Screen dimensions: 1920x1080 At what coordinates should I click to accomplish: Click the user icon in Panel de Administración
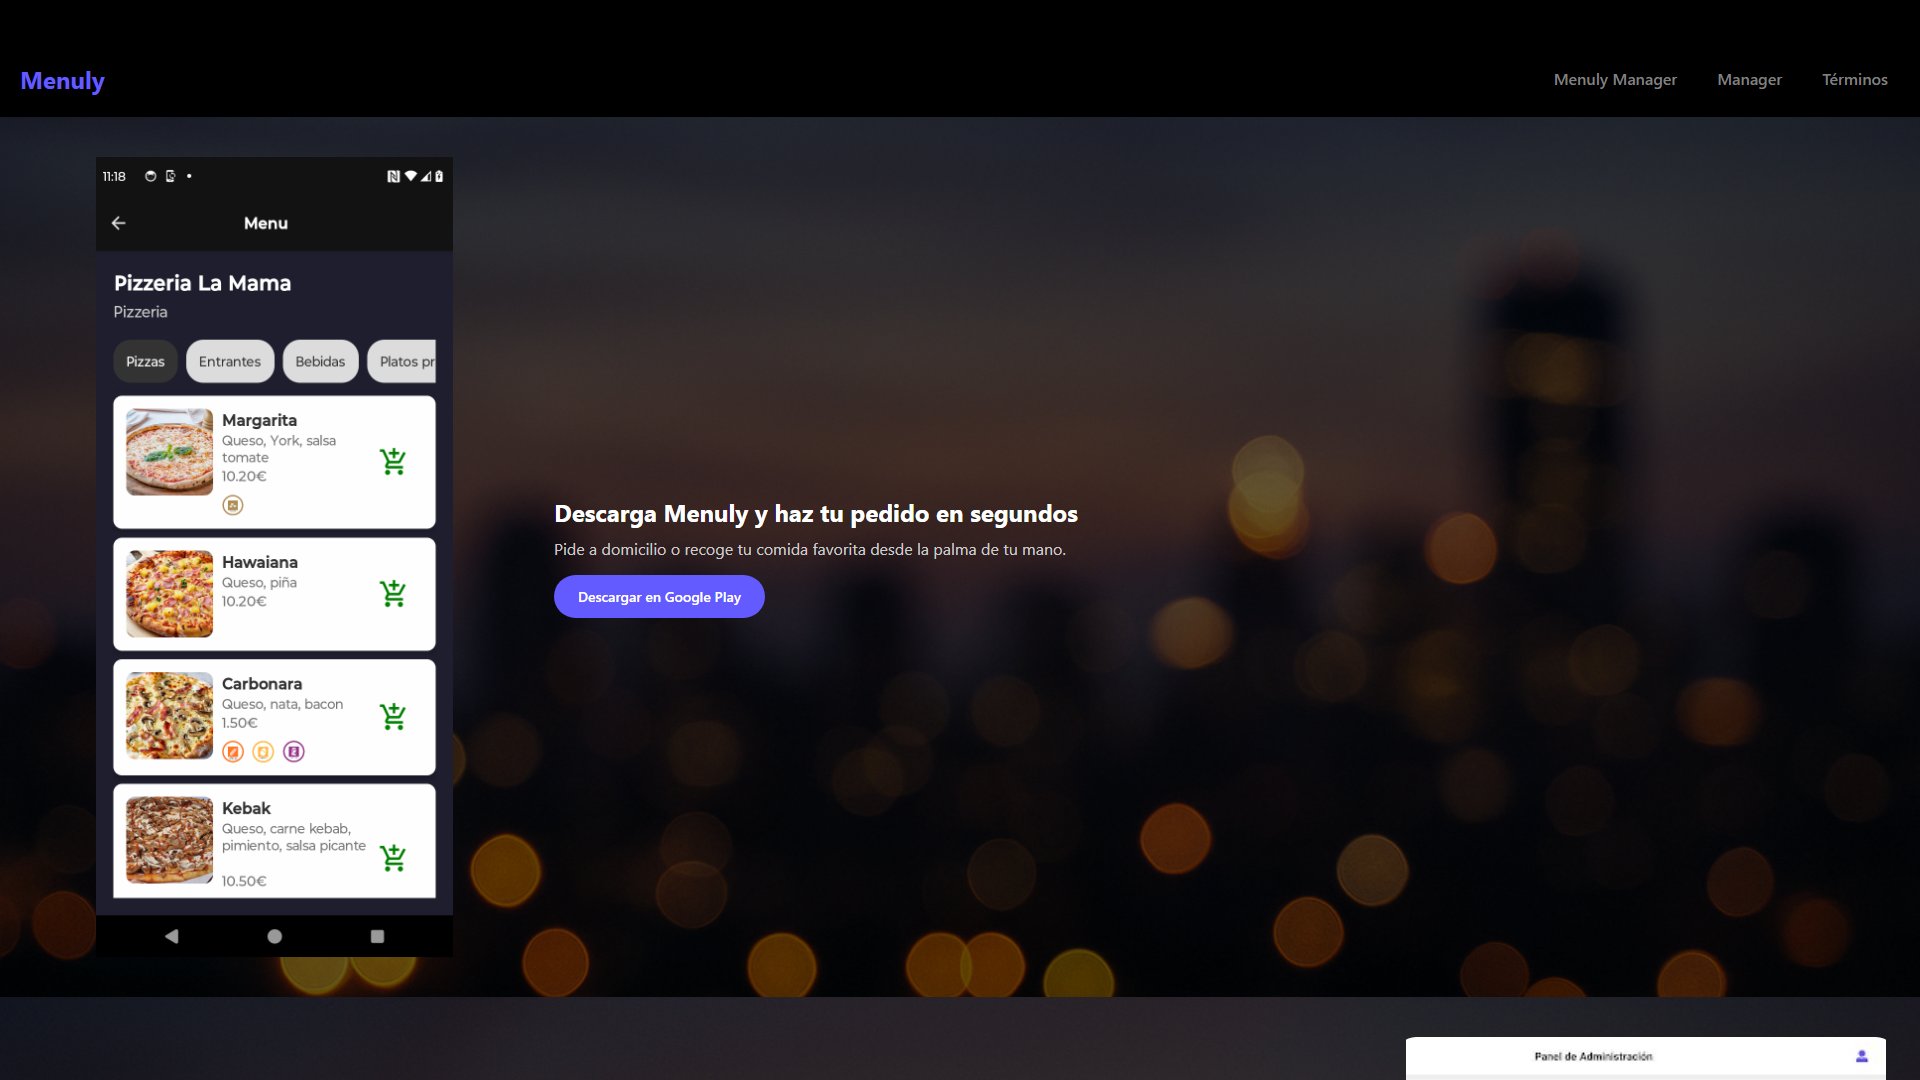point(1862,1056)
